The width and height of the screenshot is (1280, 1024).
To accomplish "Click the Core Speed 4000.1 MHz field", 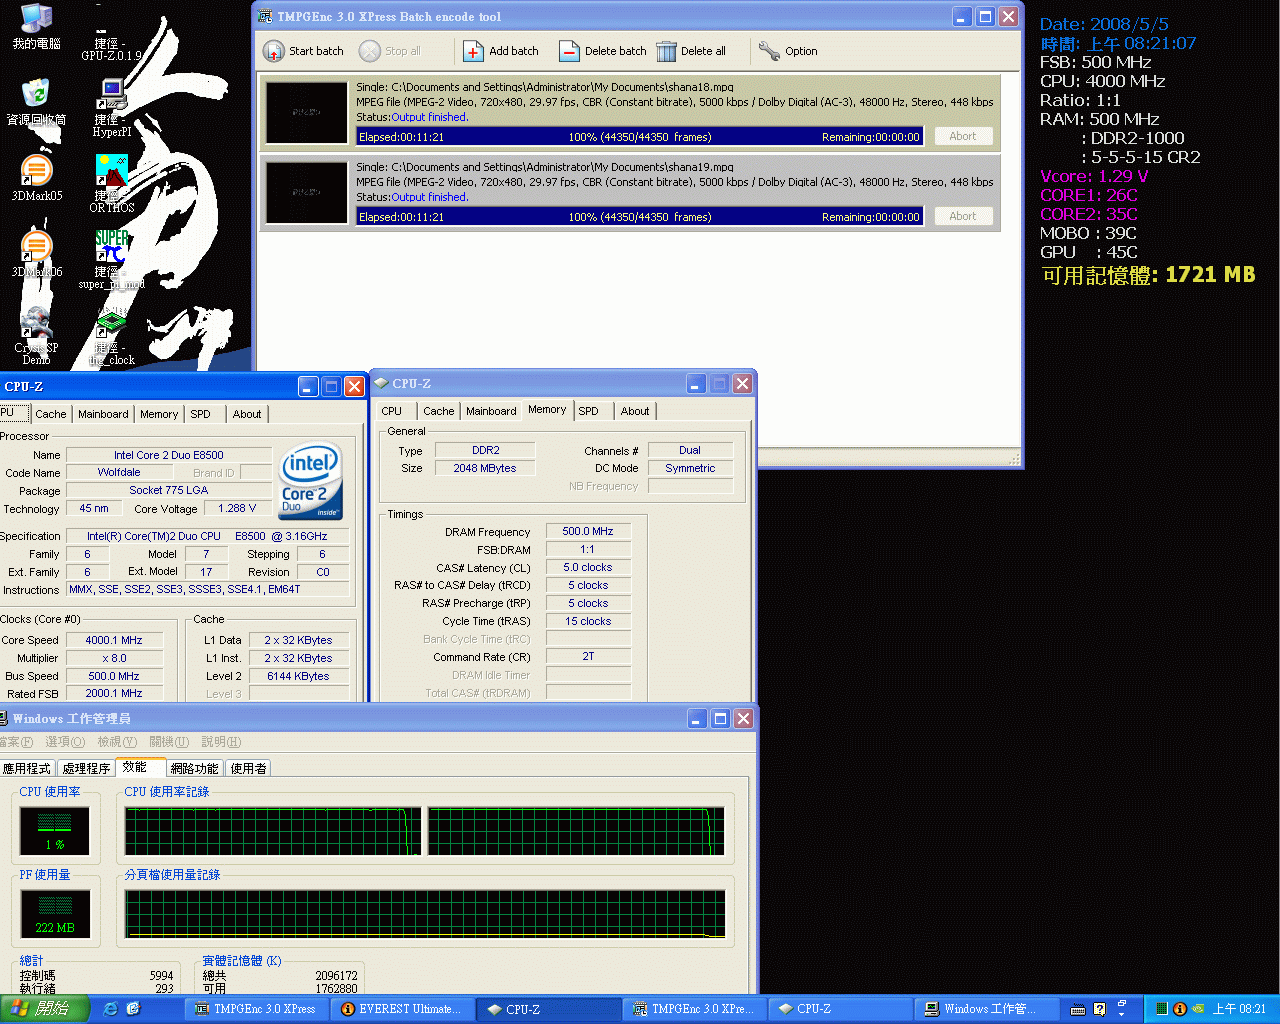I will (x=114, y=640).
